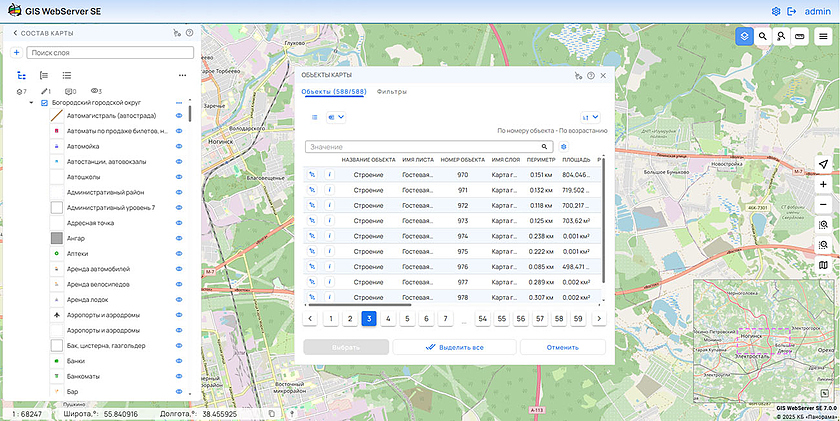Uncheck the Богородский городской округ checkbox
Screen dimensions: 840x421
point(44,102)
